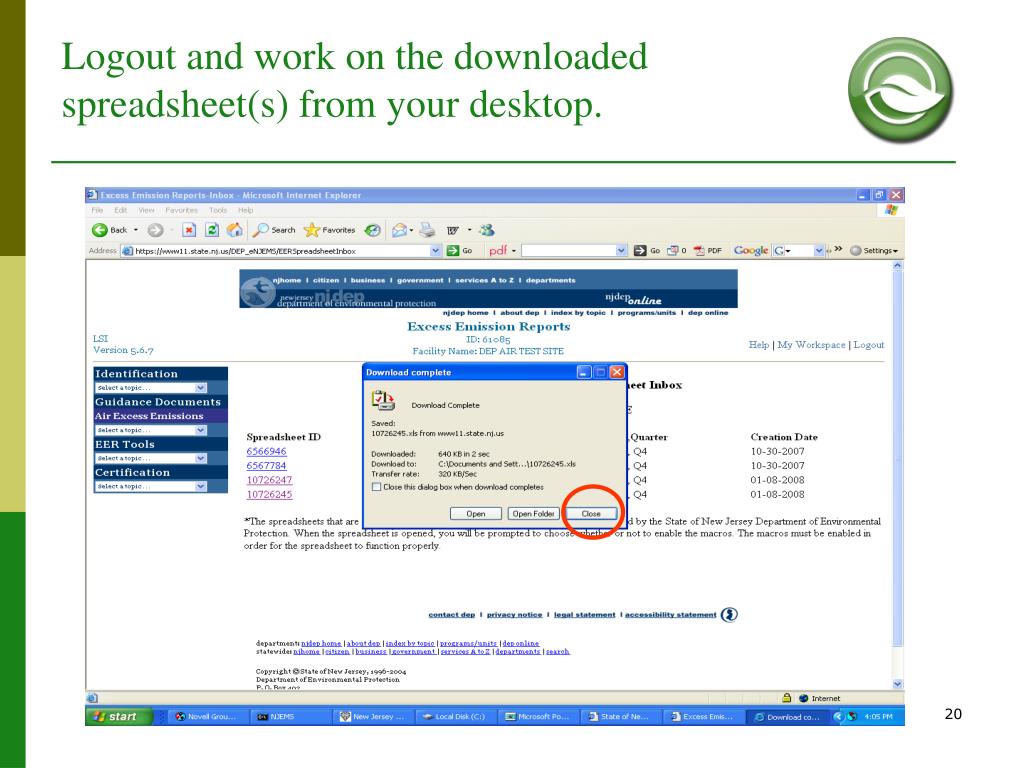Click the scrollbar down arrow
The height and width of the screenshot is (768, 1024).
897,684
